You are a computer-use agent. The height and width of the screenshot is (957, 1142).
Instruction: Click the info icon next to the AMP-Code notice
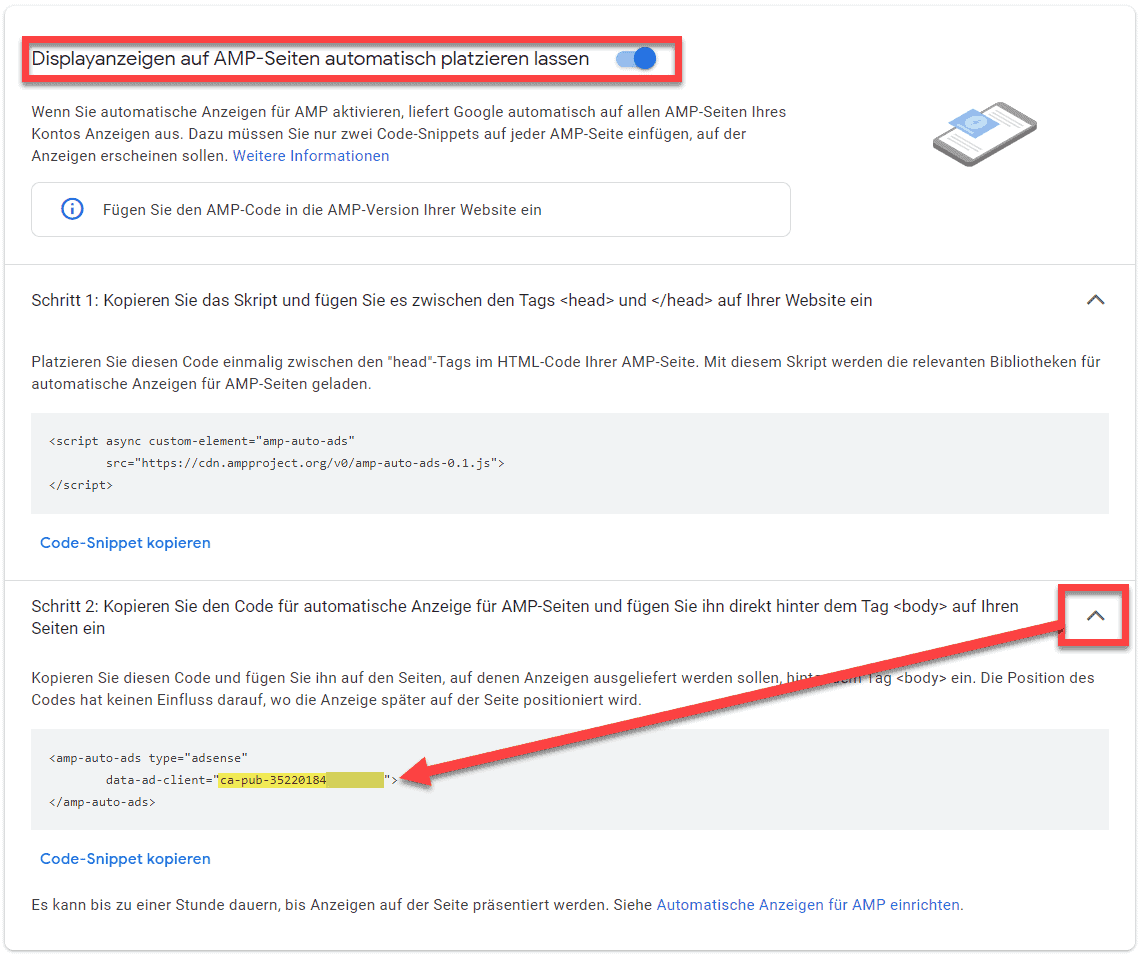(71, 209)
